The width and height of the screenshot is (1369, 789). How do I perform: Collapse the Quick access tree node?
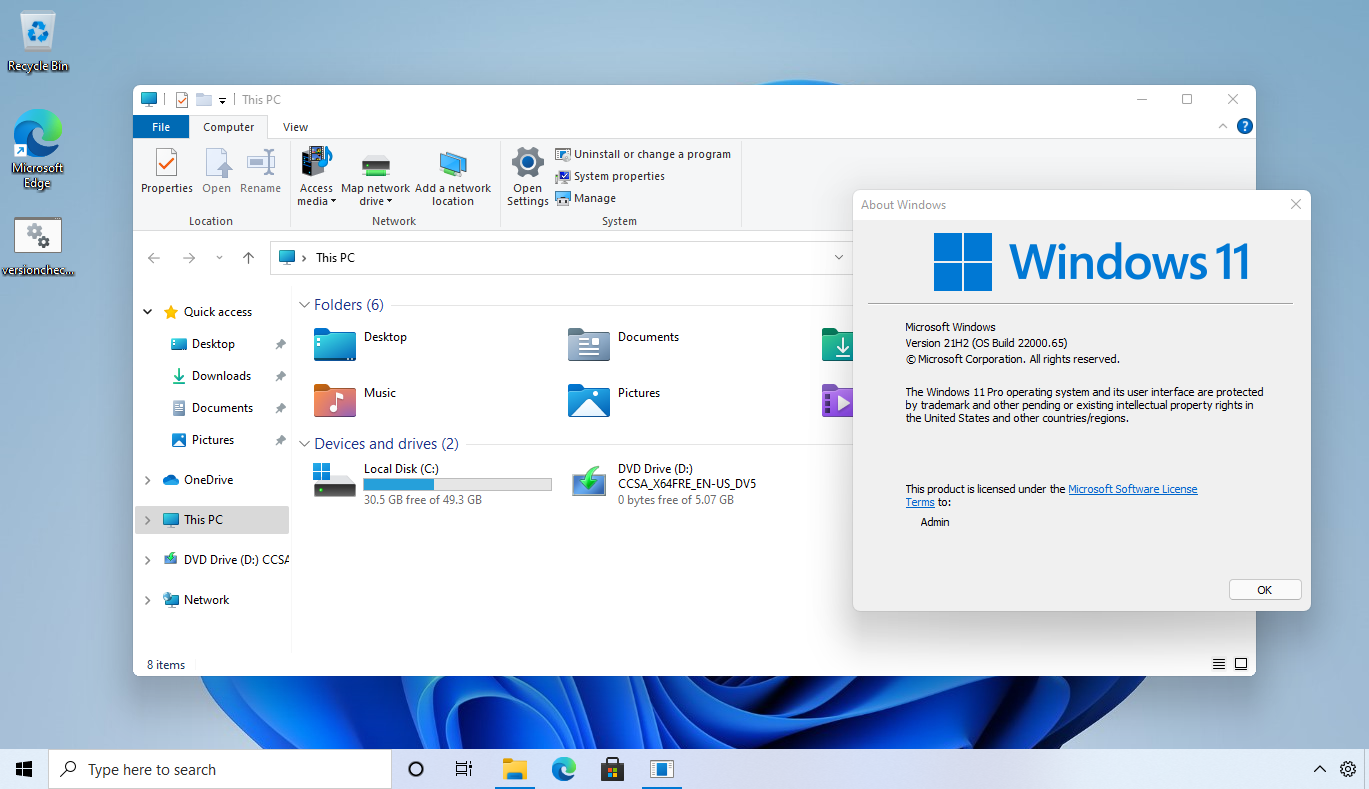pyautogui.click(x=148, y=312)
